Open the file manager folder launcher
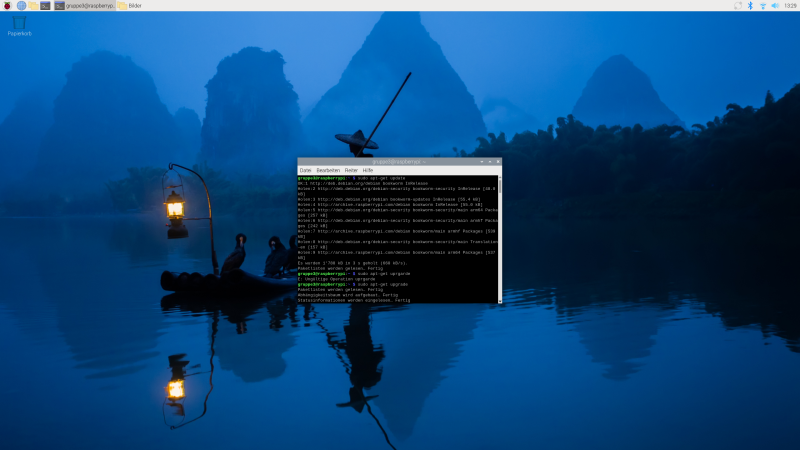The image size is (800, 450). point(33,6)
